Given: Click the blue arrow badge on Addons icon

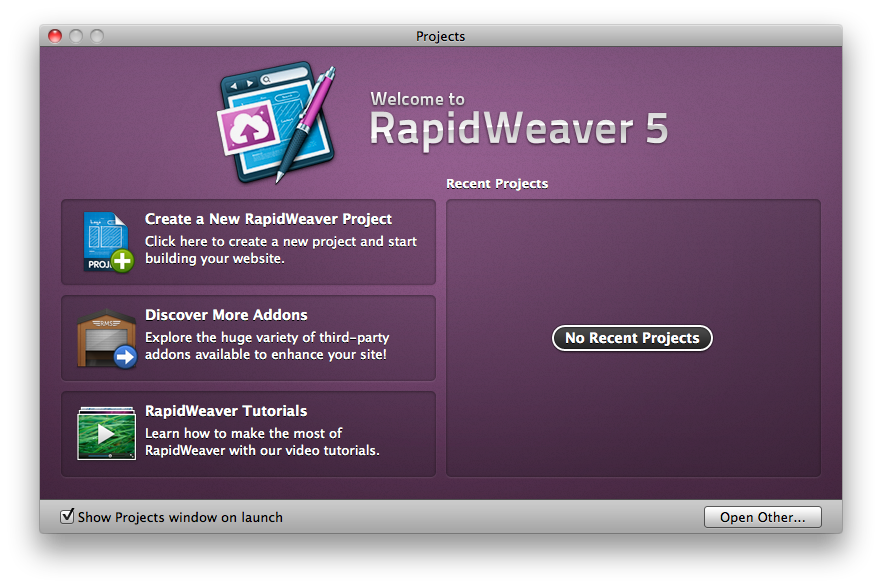Looking at the screenshot, I should 125,357.
